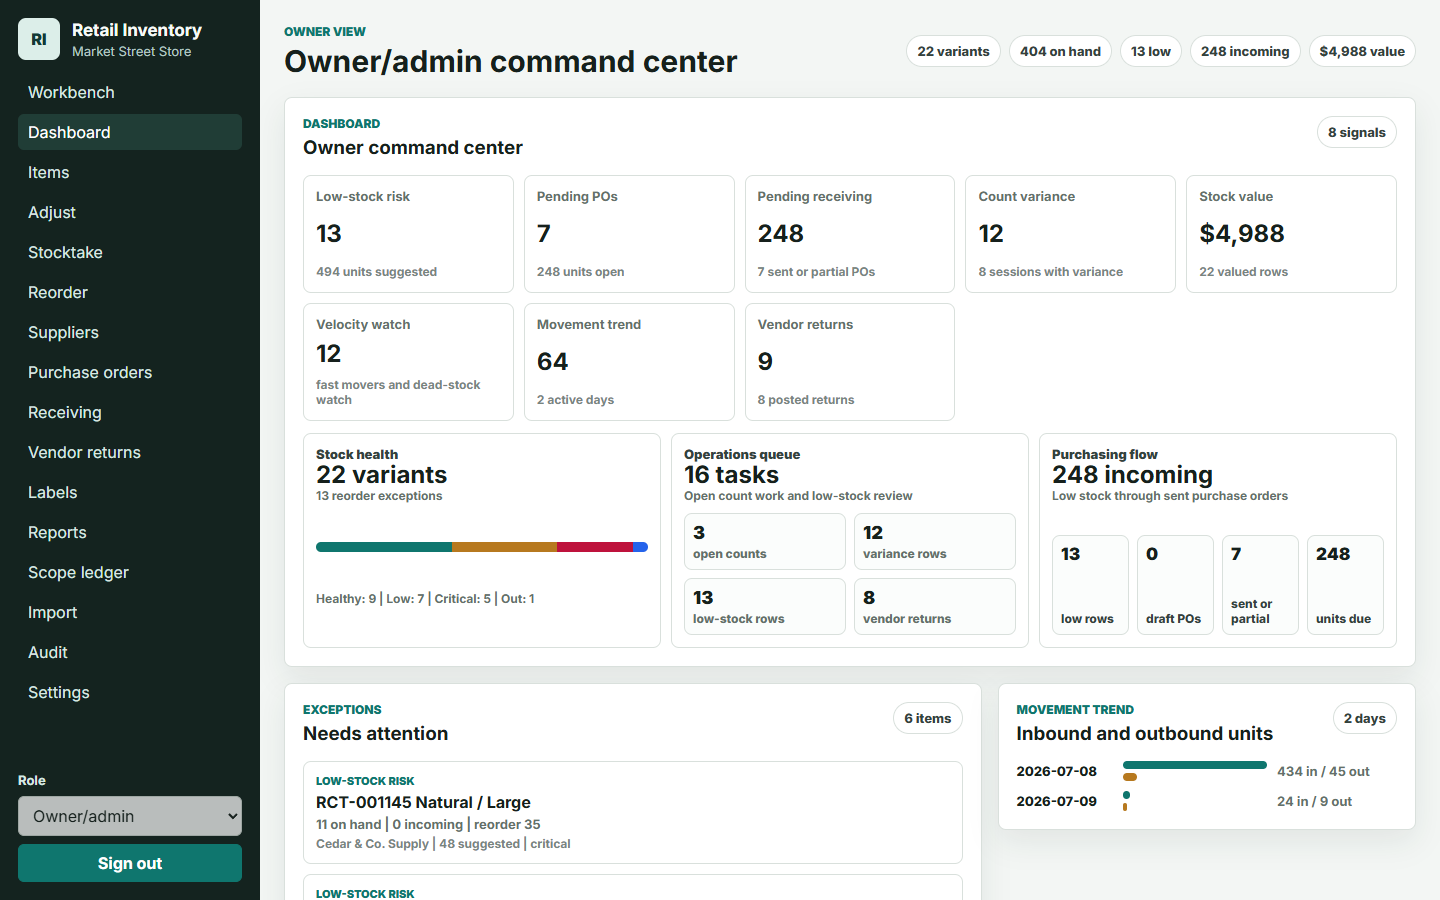Click the 0 draft POs tile
Viewport: 1440px width, 900px height.
[x=1175, y=585]
